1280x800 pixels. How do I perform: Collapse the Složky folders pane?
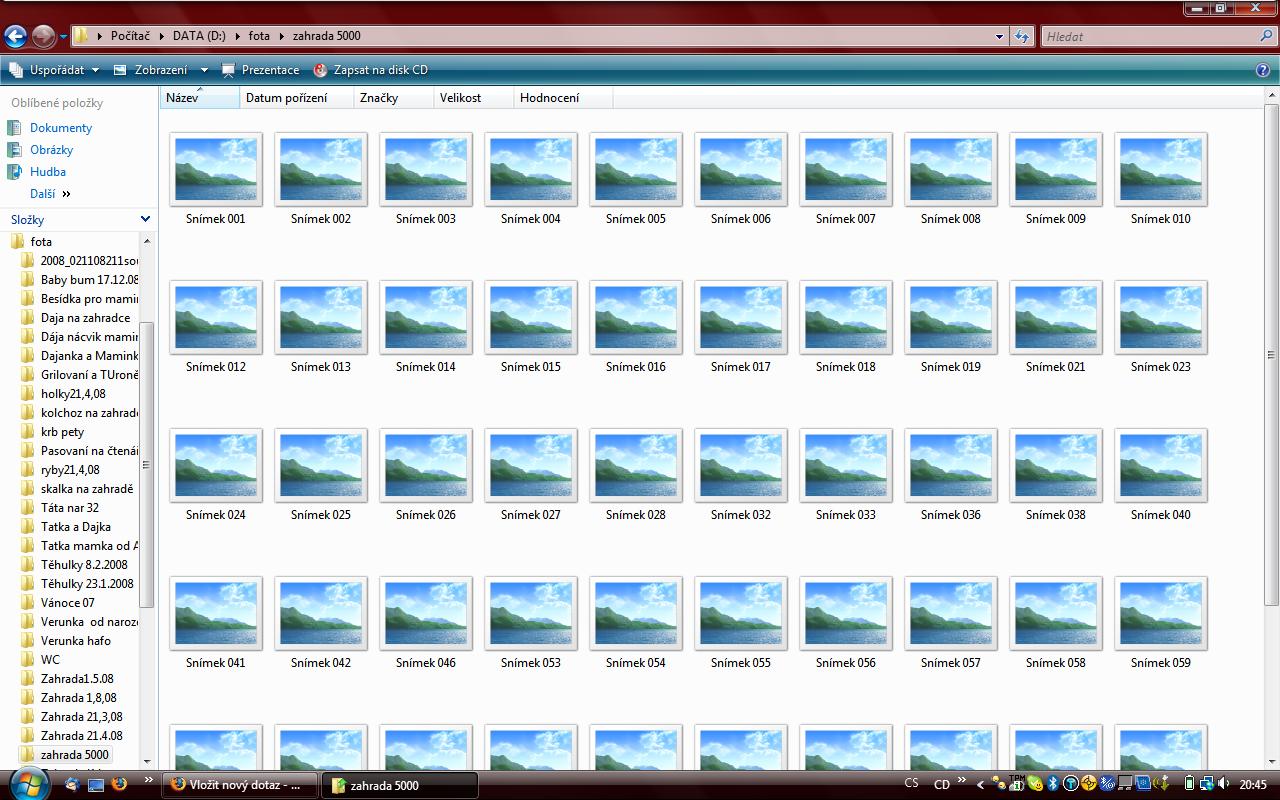tap(145, 219)
